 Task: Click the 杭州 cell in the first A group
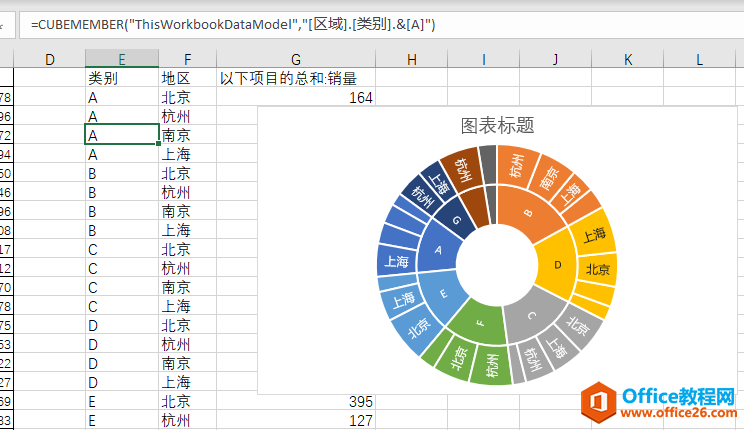tap(187, 116)
